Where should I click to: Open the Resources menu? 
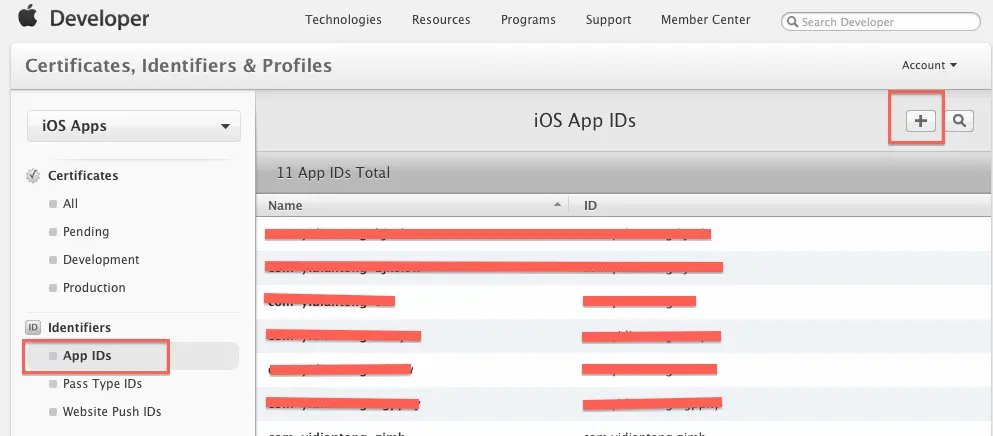tap(441, 20)
